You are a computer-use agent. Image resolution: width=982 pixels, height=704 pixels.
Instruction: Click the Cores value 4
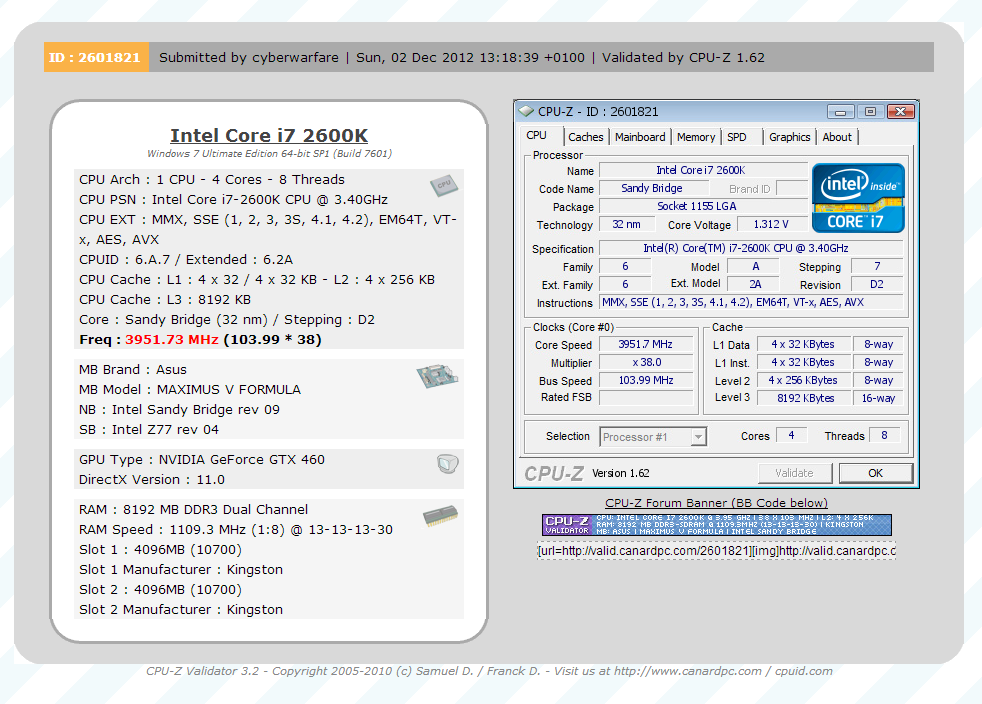791,435
